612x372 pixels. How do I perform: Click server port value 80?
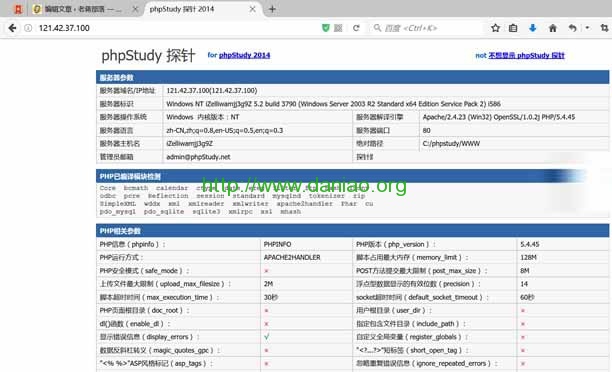[x=426, y=130]
